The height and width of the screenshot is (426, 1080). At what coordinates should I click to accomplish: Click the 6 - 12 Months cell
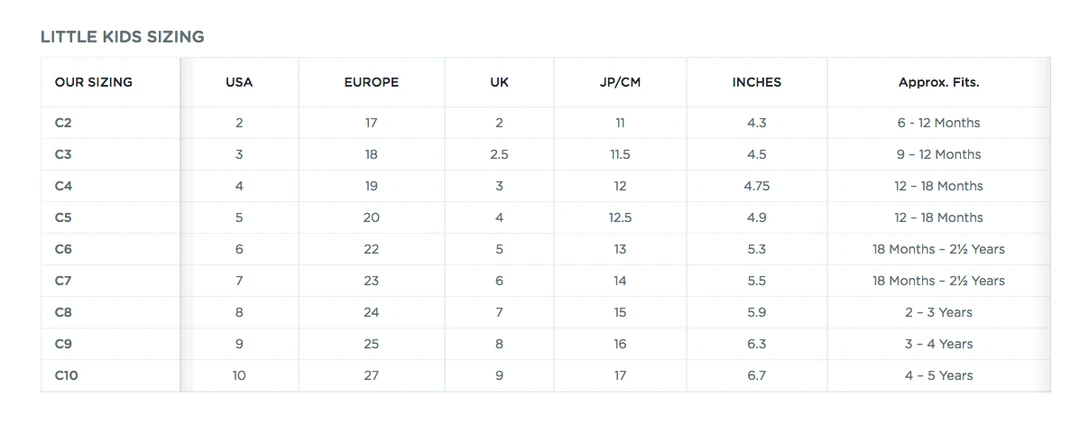point(938,123)
